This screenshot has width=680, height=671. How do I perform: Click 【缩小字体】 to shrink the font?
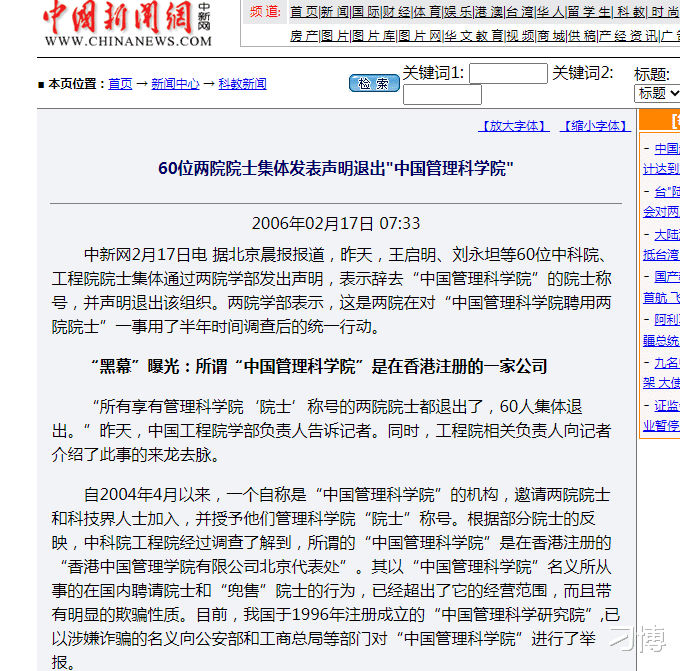(x=595, y=126)
